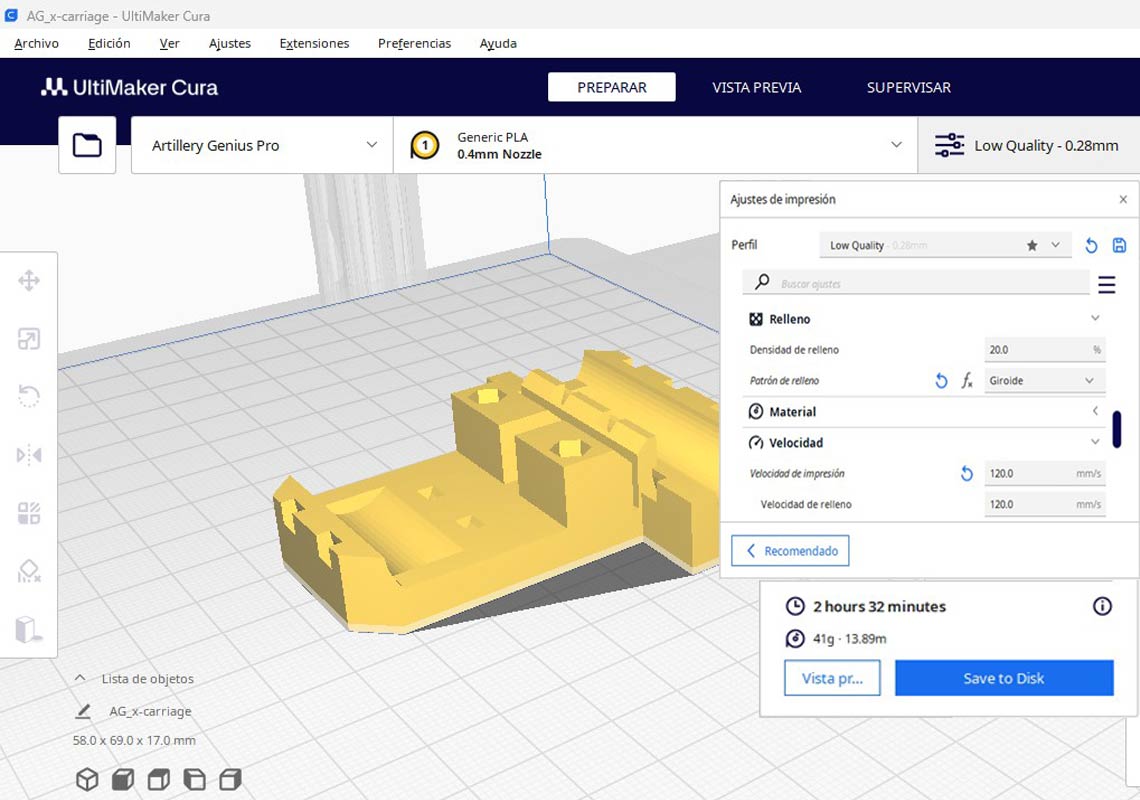Switch to the left side view cube
The image size is (1140, 800).
click(x=194, y=780)
